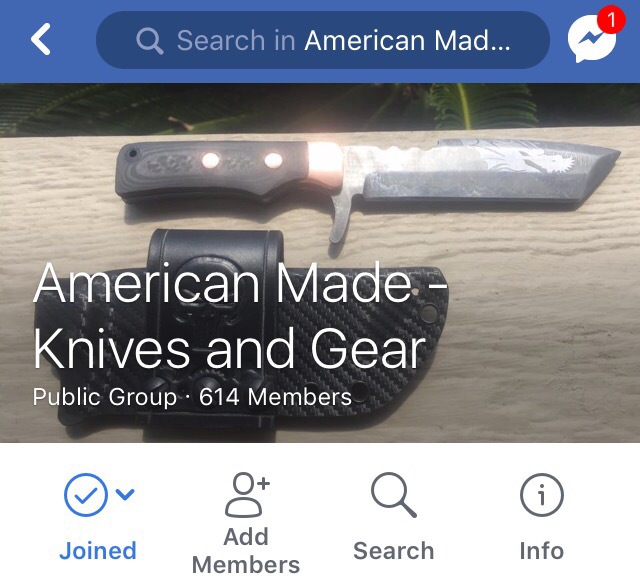
Task: Open Messenger chat icon
Action: 591,39
